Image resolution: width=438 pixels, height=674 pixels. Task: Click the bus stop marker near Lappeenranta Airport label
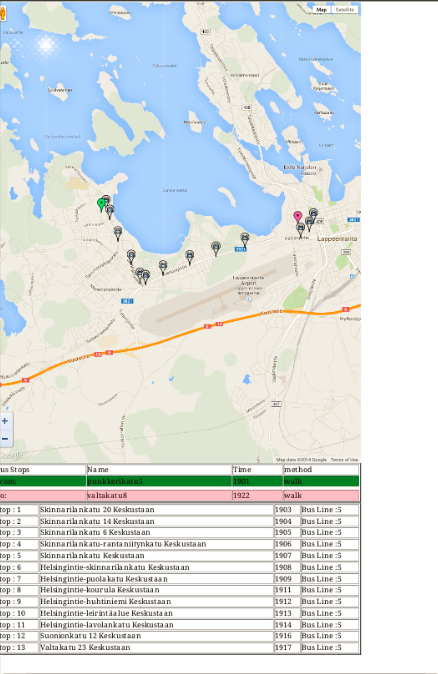click(245, 239)
